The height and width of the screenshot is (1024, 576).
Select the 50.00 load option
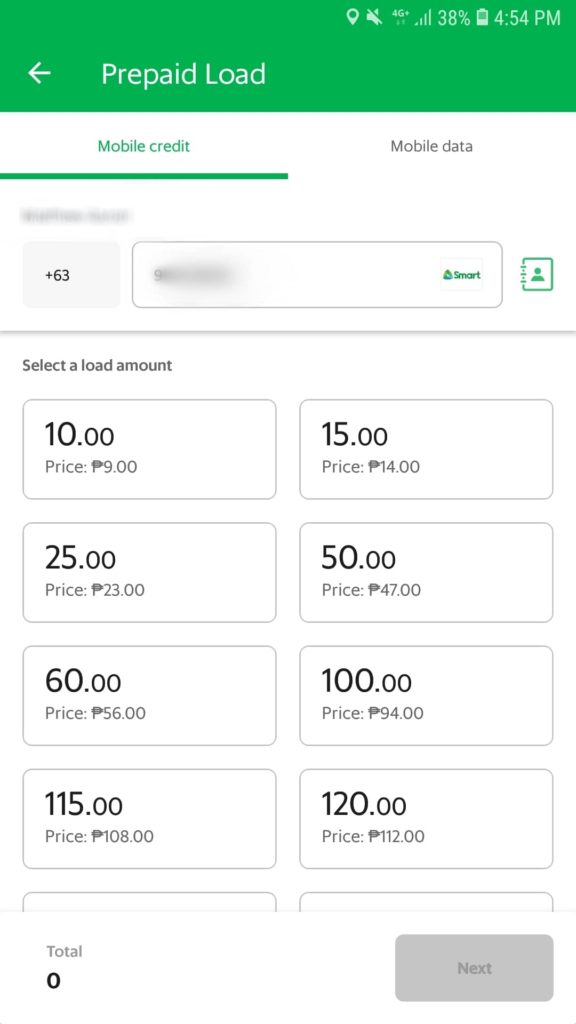[426, 573]
